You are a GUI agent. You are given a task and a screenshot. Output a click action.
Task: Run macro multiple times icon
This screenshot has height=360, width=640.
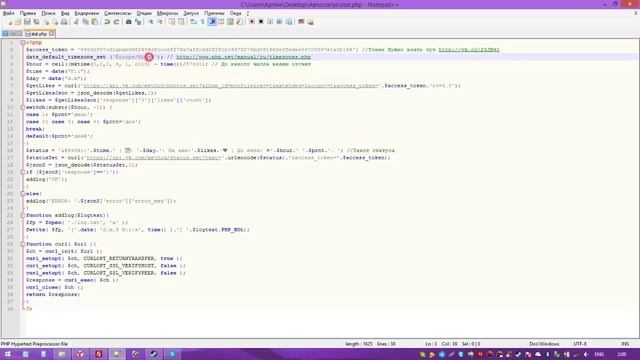(279, 22)
